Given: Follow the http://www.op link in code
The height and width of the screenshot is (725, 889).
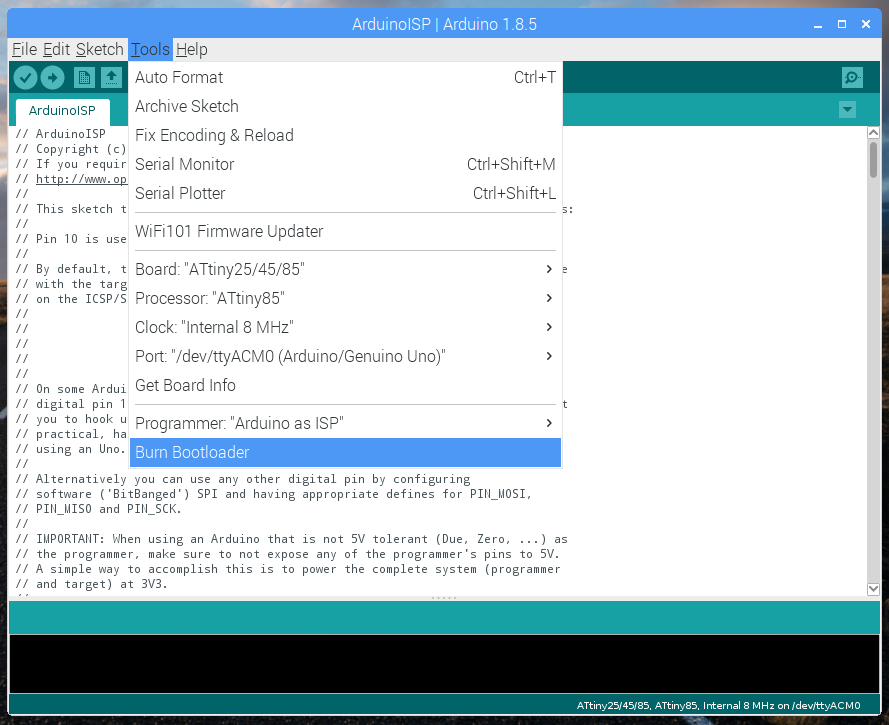Looking at the screenshot, I should click(x=81, y=179).
